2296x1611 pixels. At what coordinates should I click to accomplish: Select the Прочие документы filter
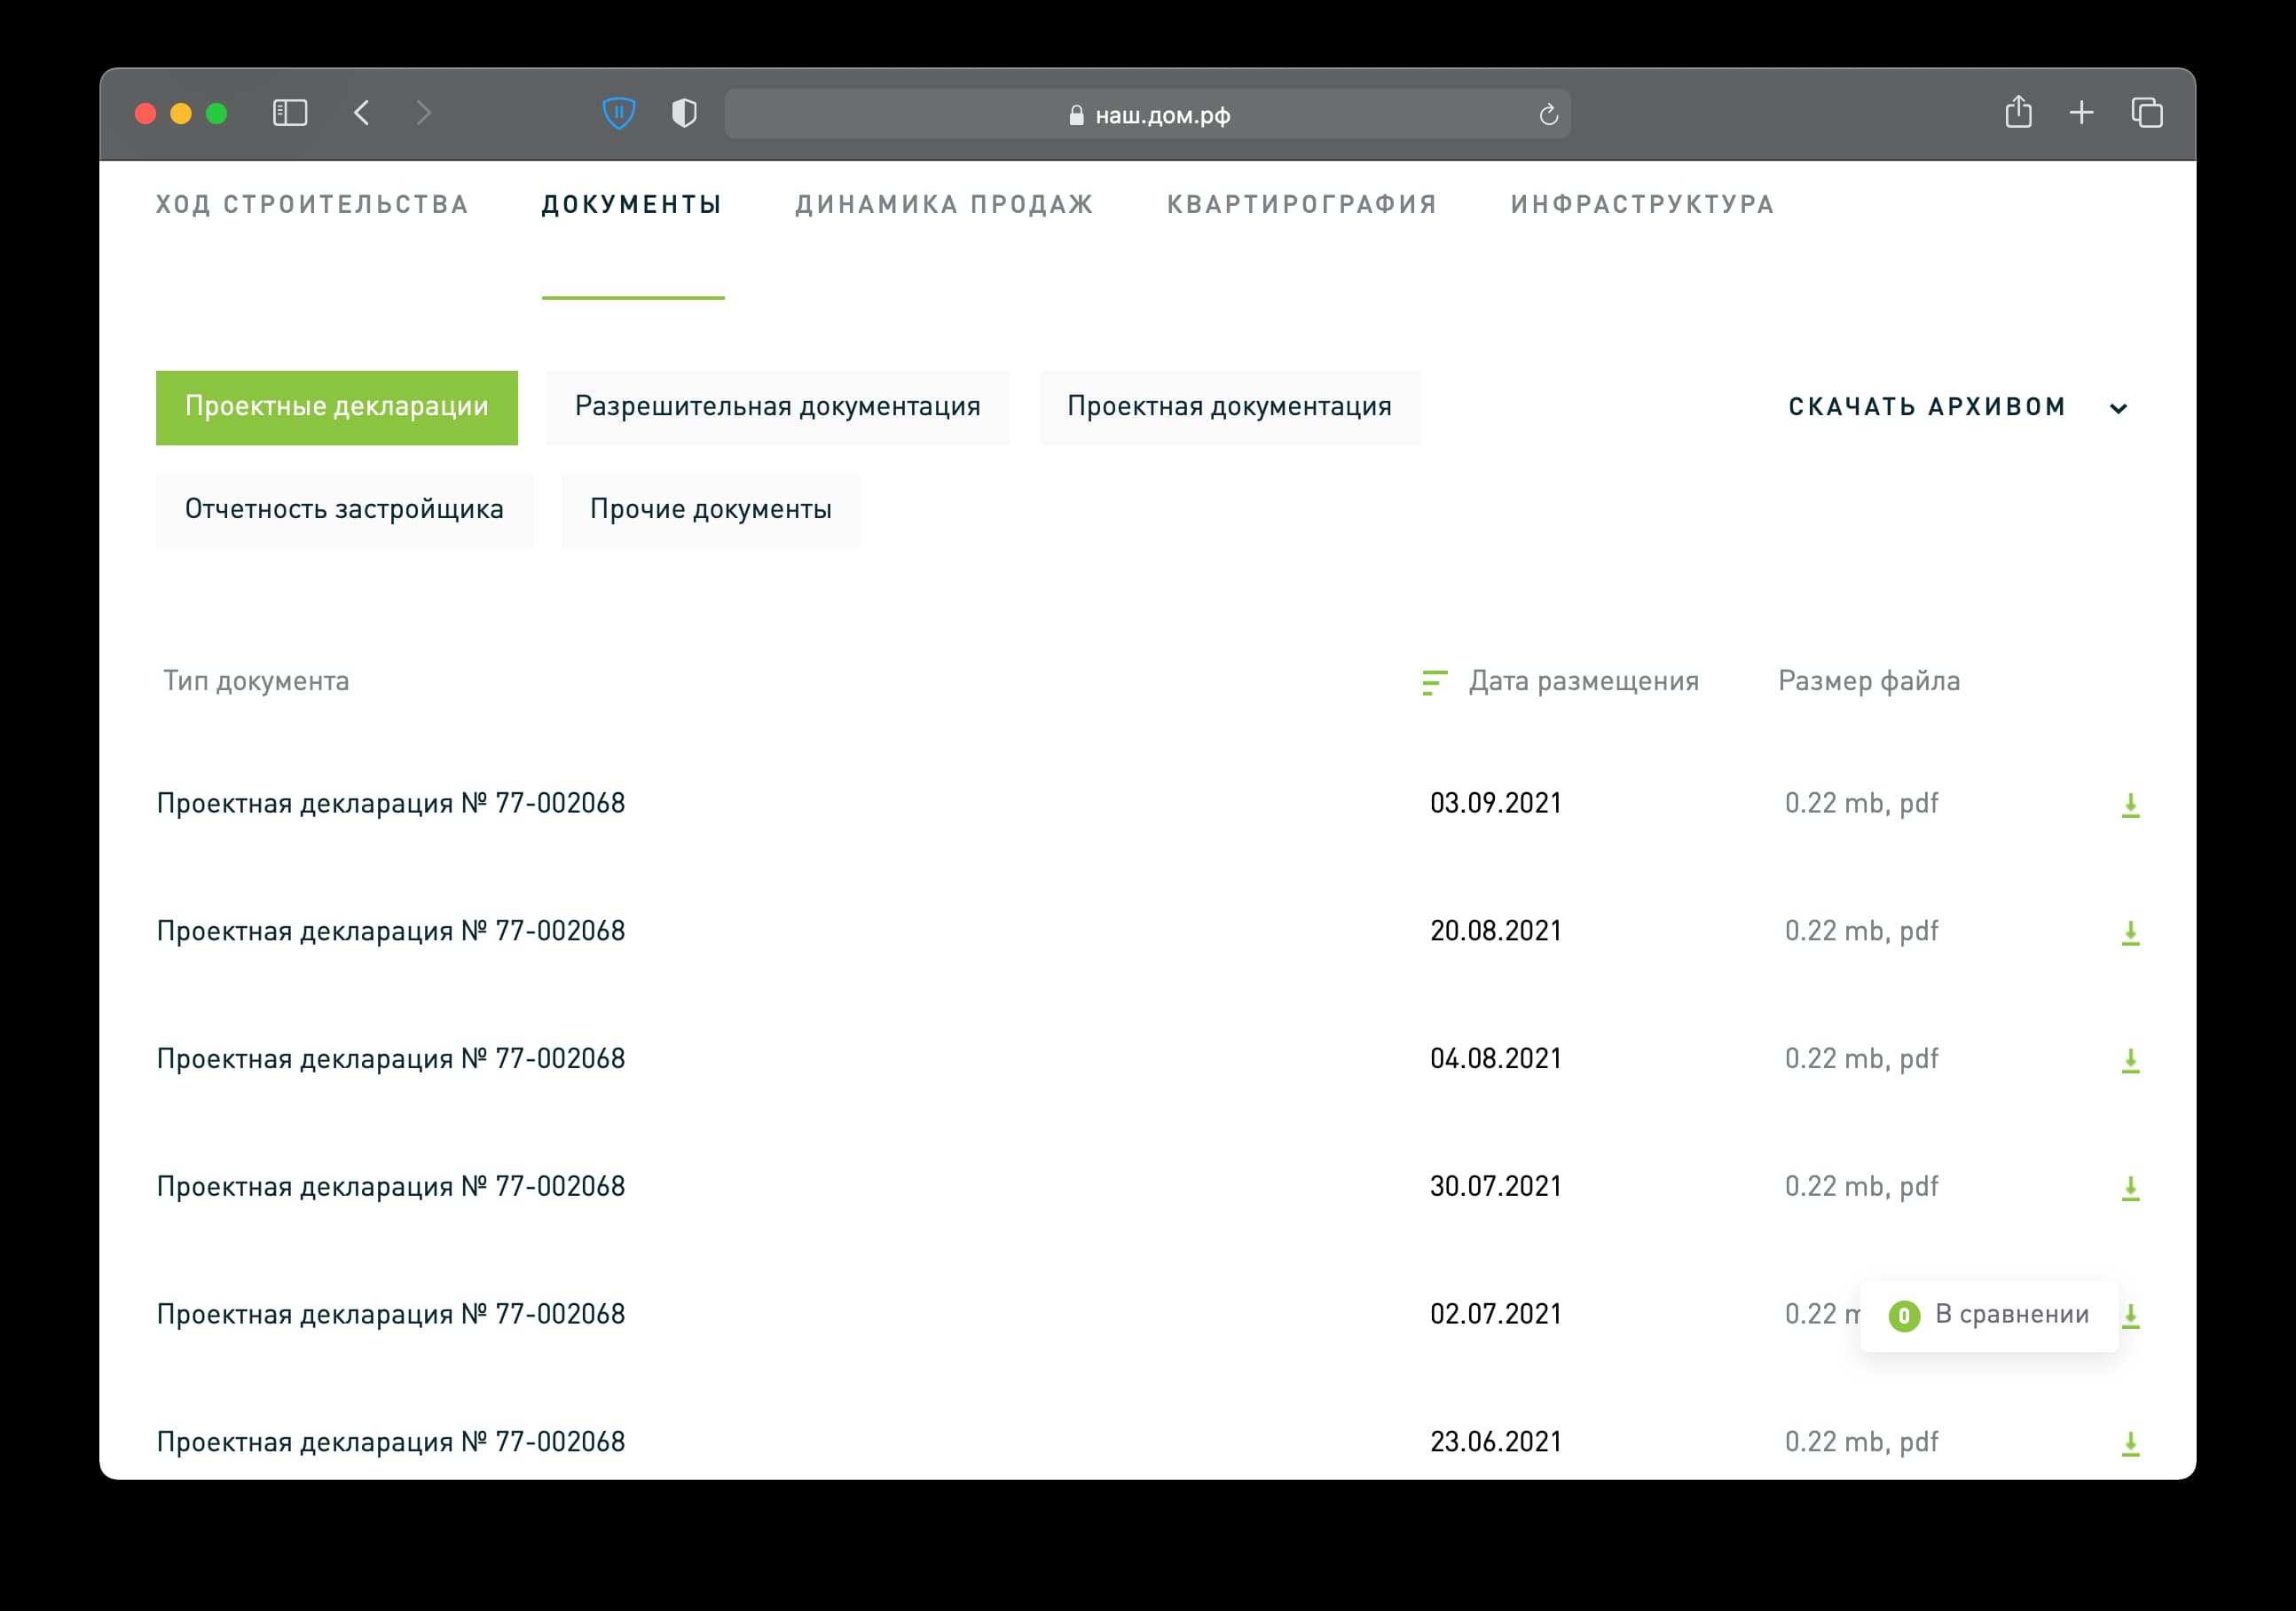coord(711,510)
